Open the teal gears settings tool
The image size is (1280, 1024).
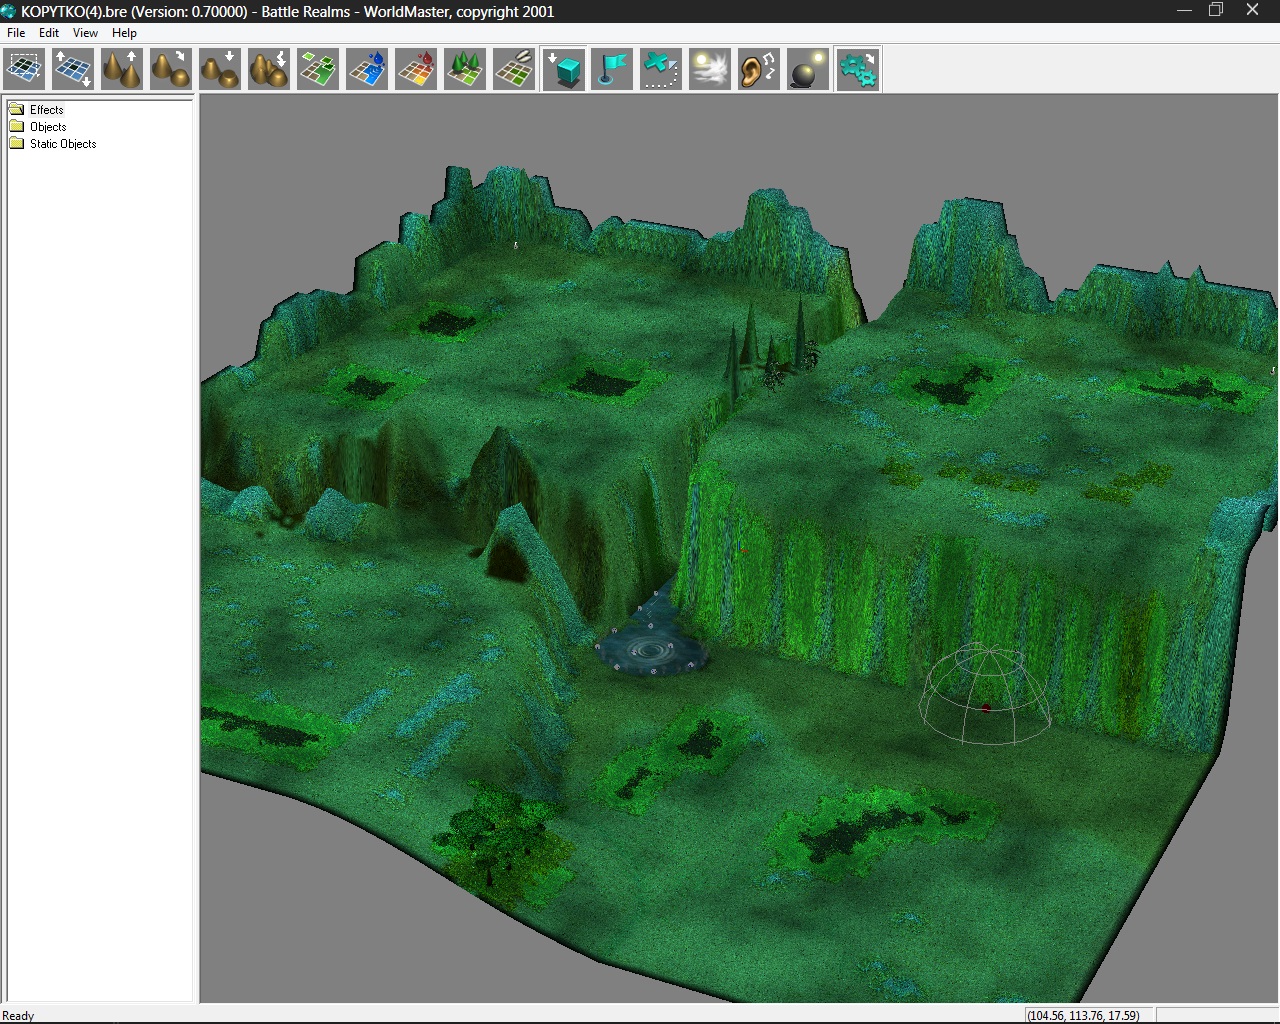858,70
